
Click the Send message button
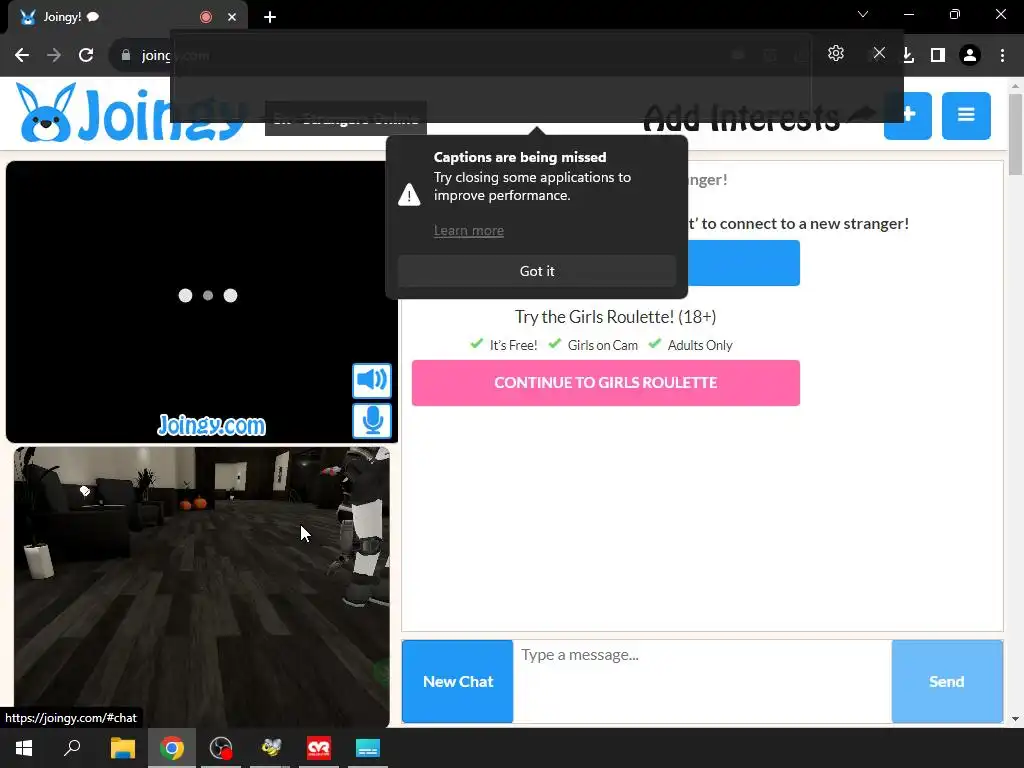click(x=947, y=681)
